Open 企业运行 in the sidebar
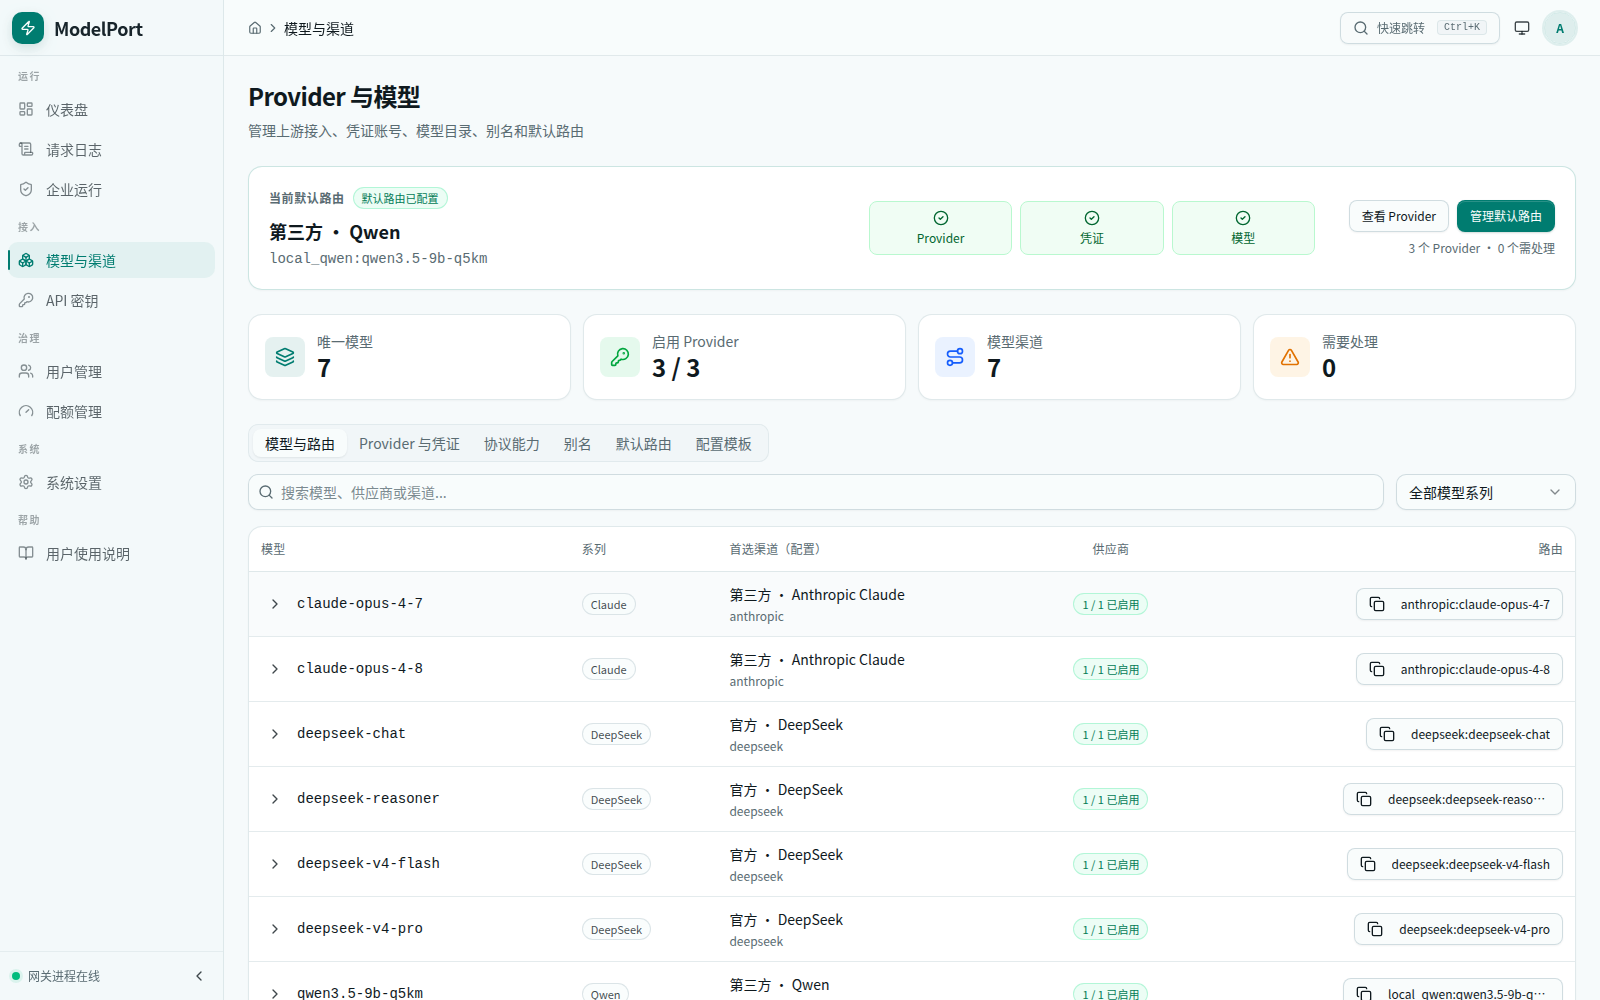 [x=111, y=189]
